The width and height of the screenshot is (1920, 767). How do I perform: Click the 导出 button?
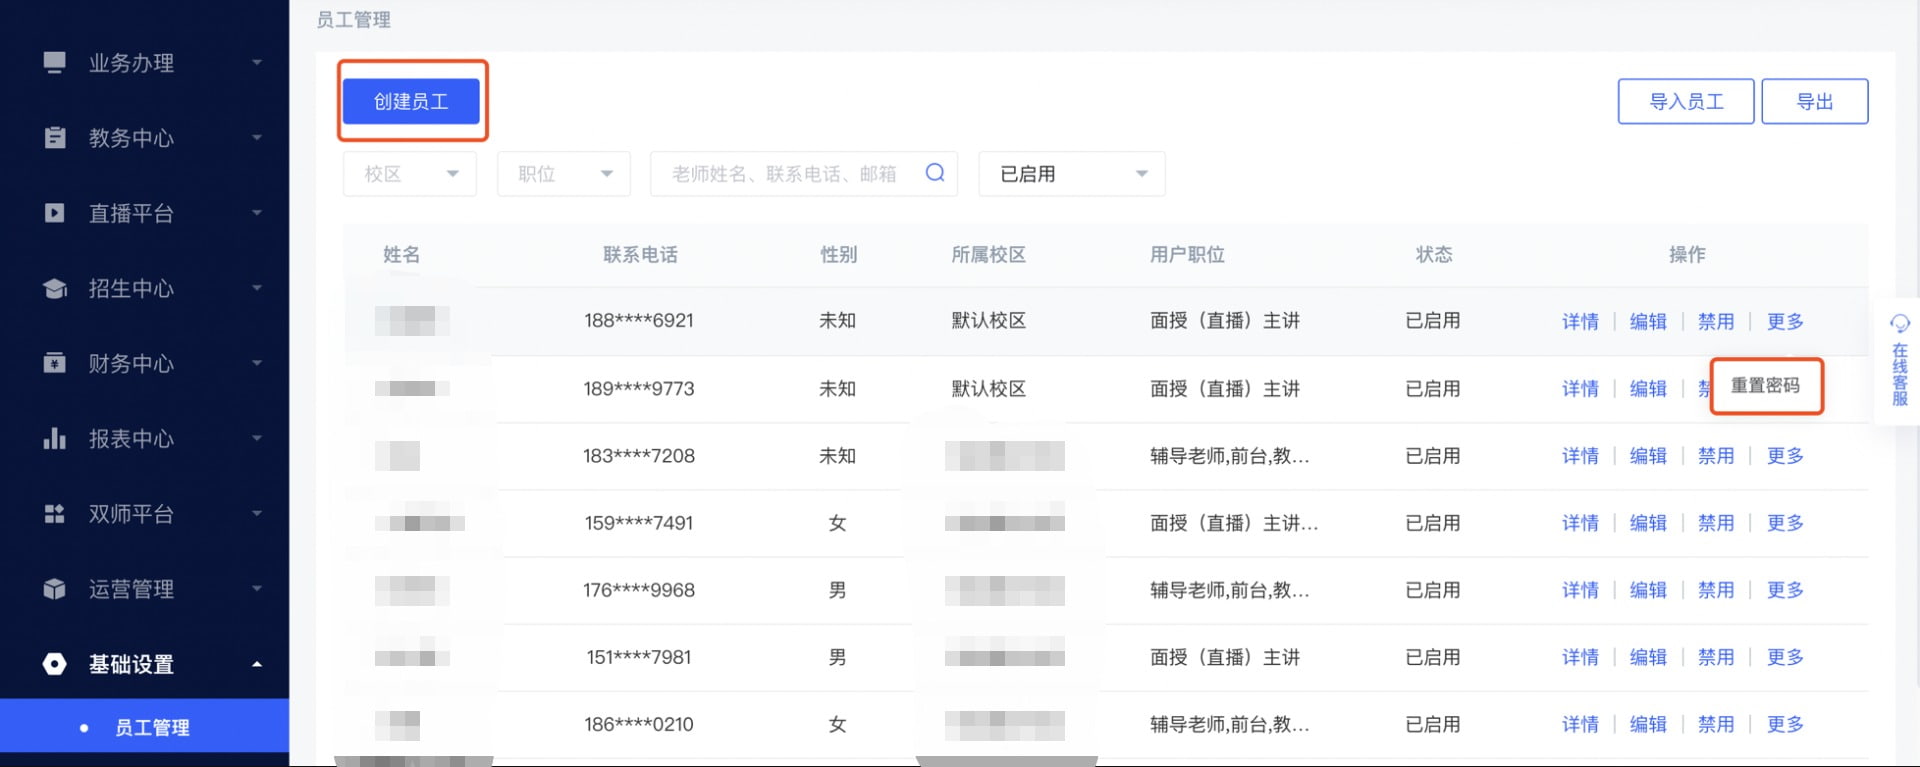(1815, 102)
